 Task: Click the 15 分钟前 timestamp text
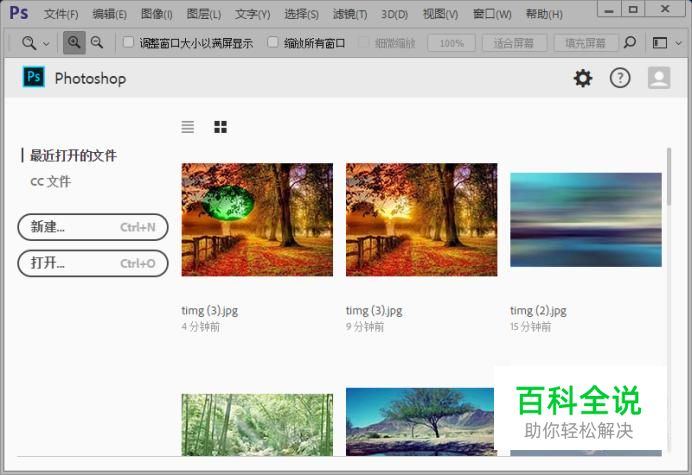(530, 327)
